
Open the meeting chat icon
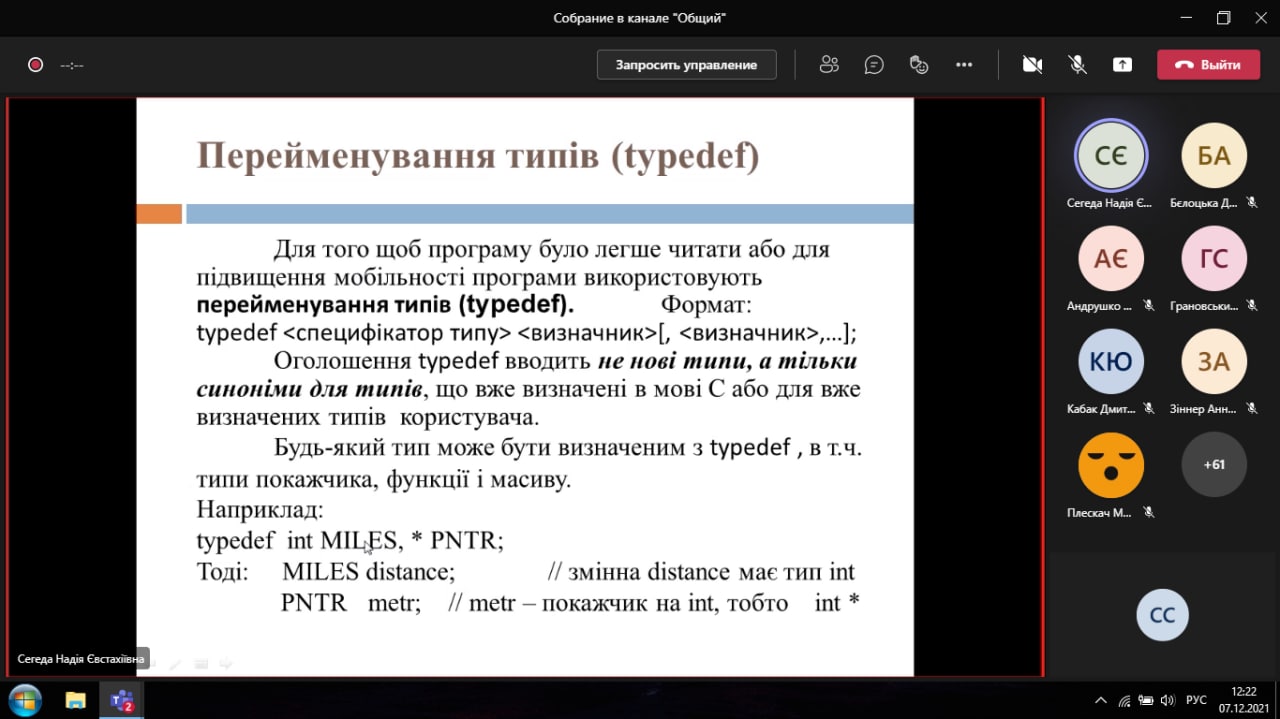tap(874, 65)
